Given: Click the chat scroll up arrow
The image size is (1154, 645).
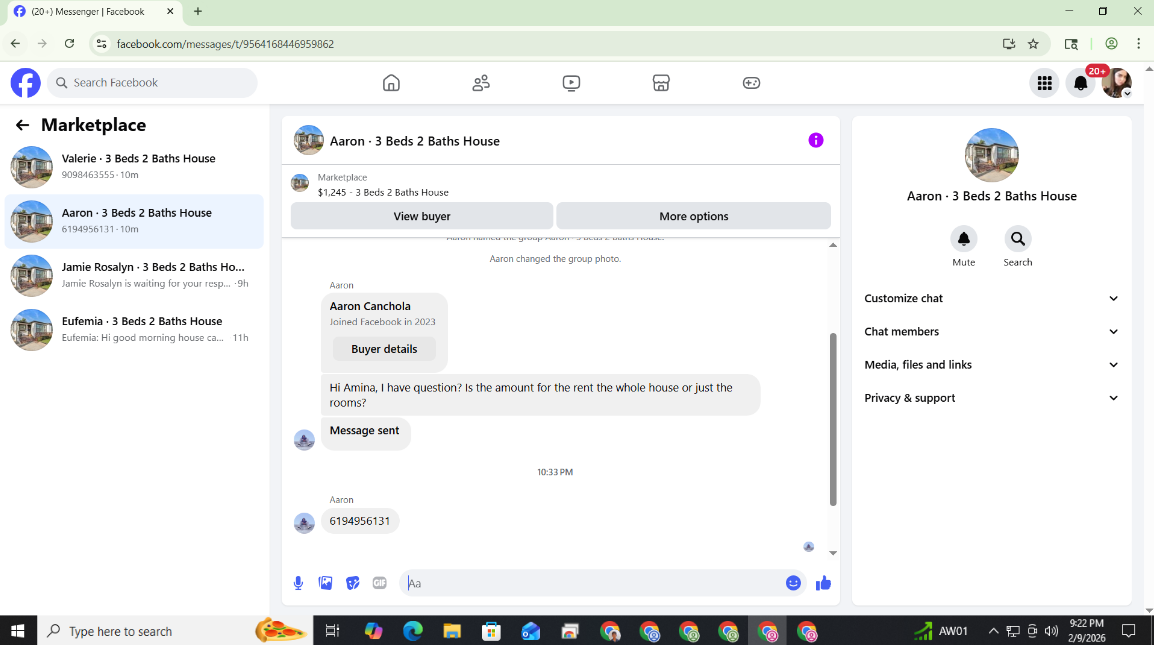Looking at the screenshot, I should coord(833,245).
